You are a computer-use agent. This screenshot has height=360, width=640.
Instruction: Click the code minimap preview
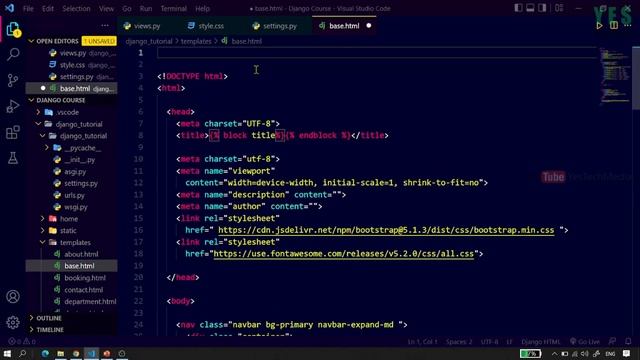(x=615, y=76)
